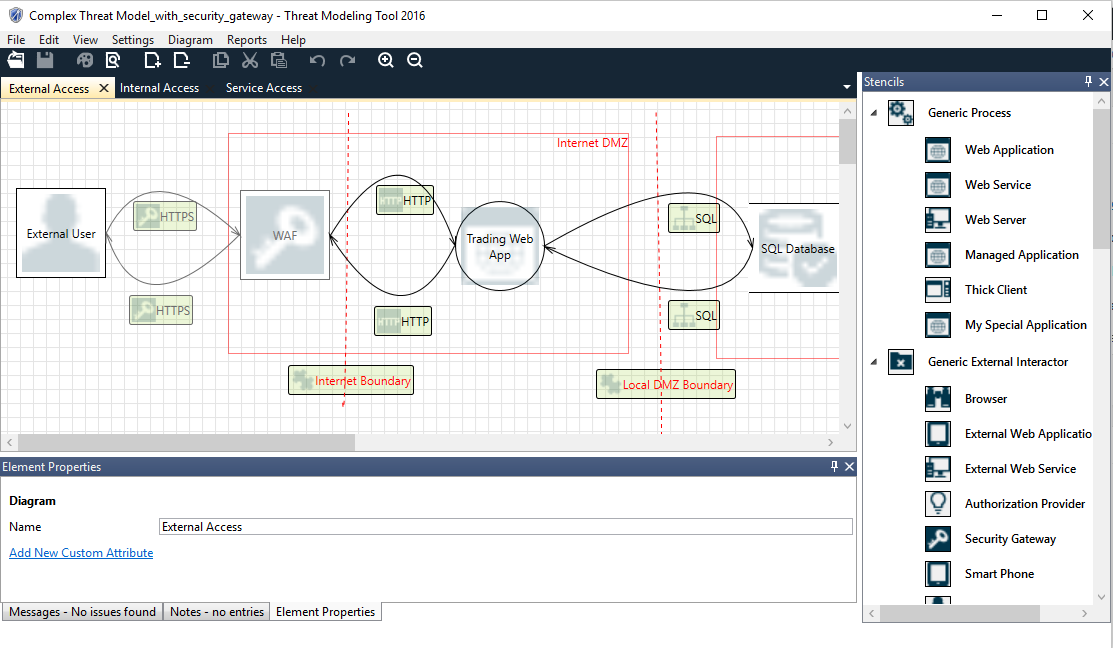This screenshot has width=1113, height=648.
Task: Select the WAF element in diagram
Action: 285,235
